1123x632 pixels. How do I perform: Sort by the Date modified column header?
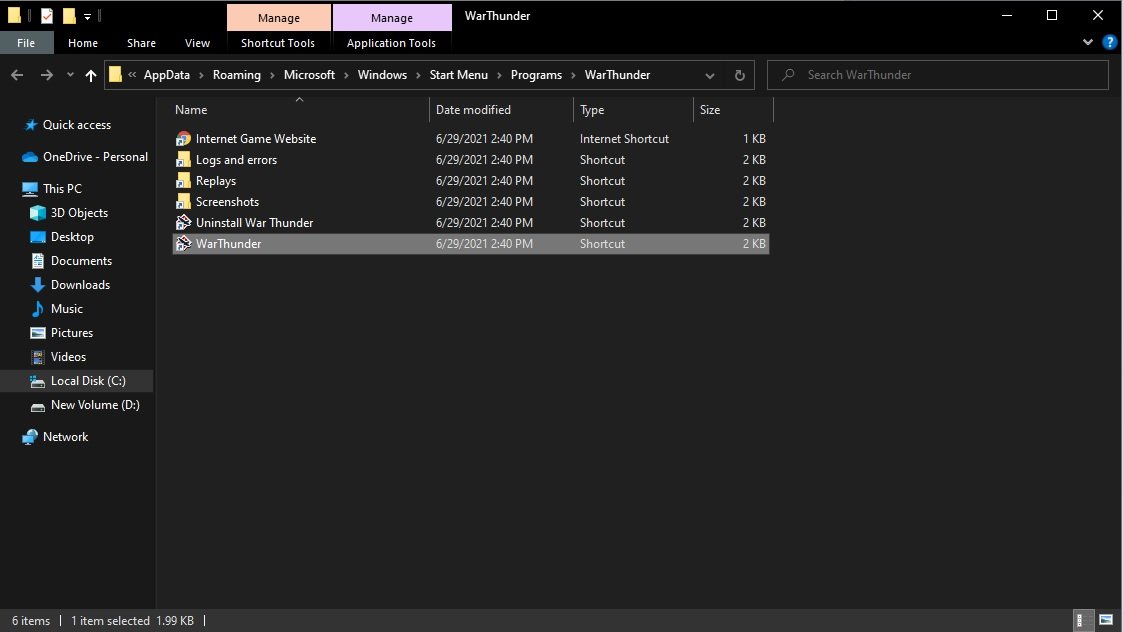click(x=473, y=110)
